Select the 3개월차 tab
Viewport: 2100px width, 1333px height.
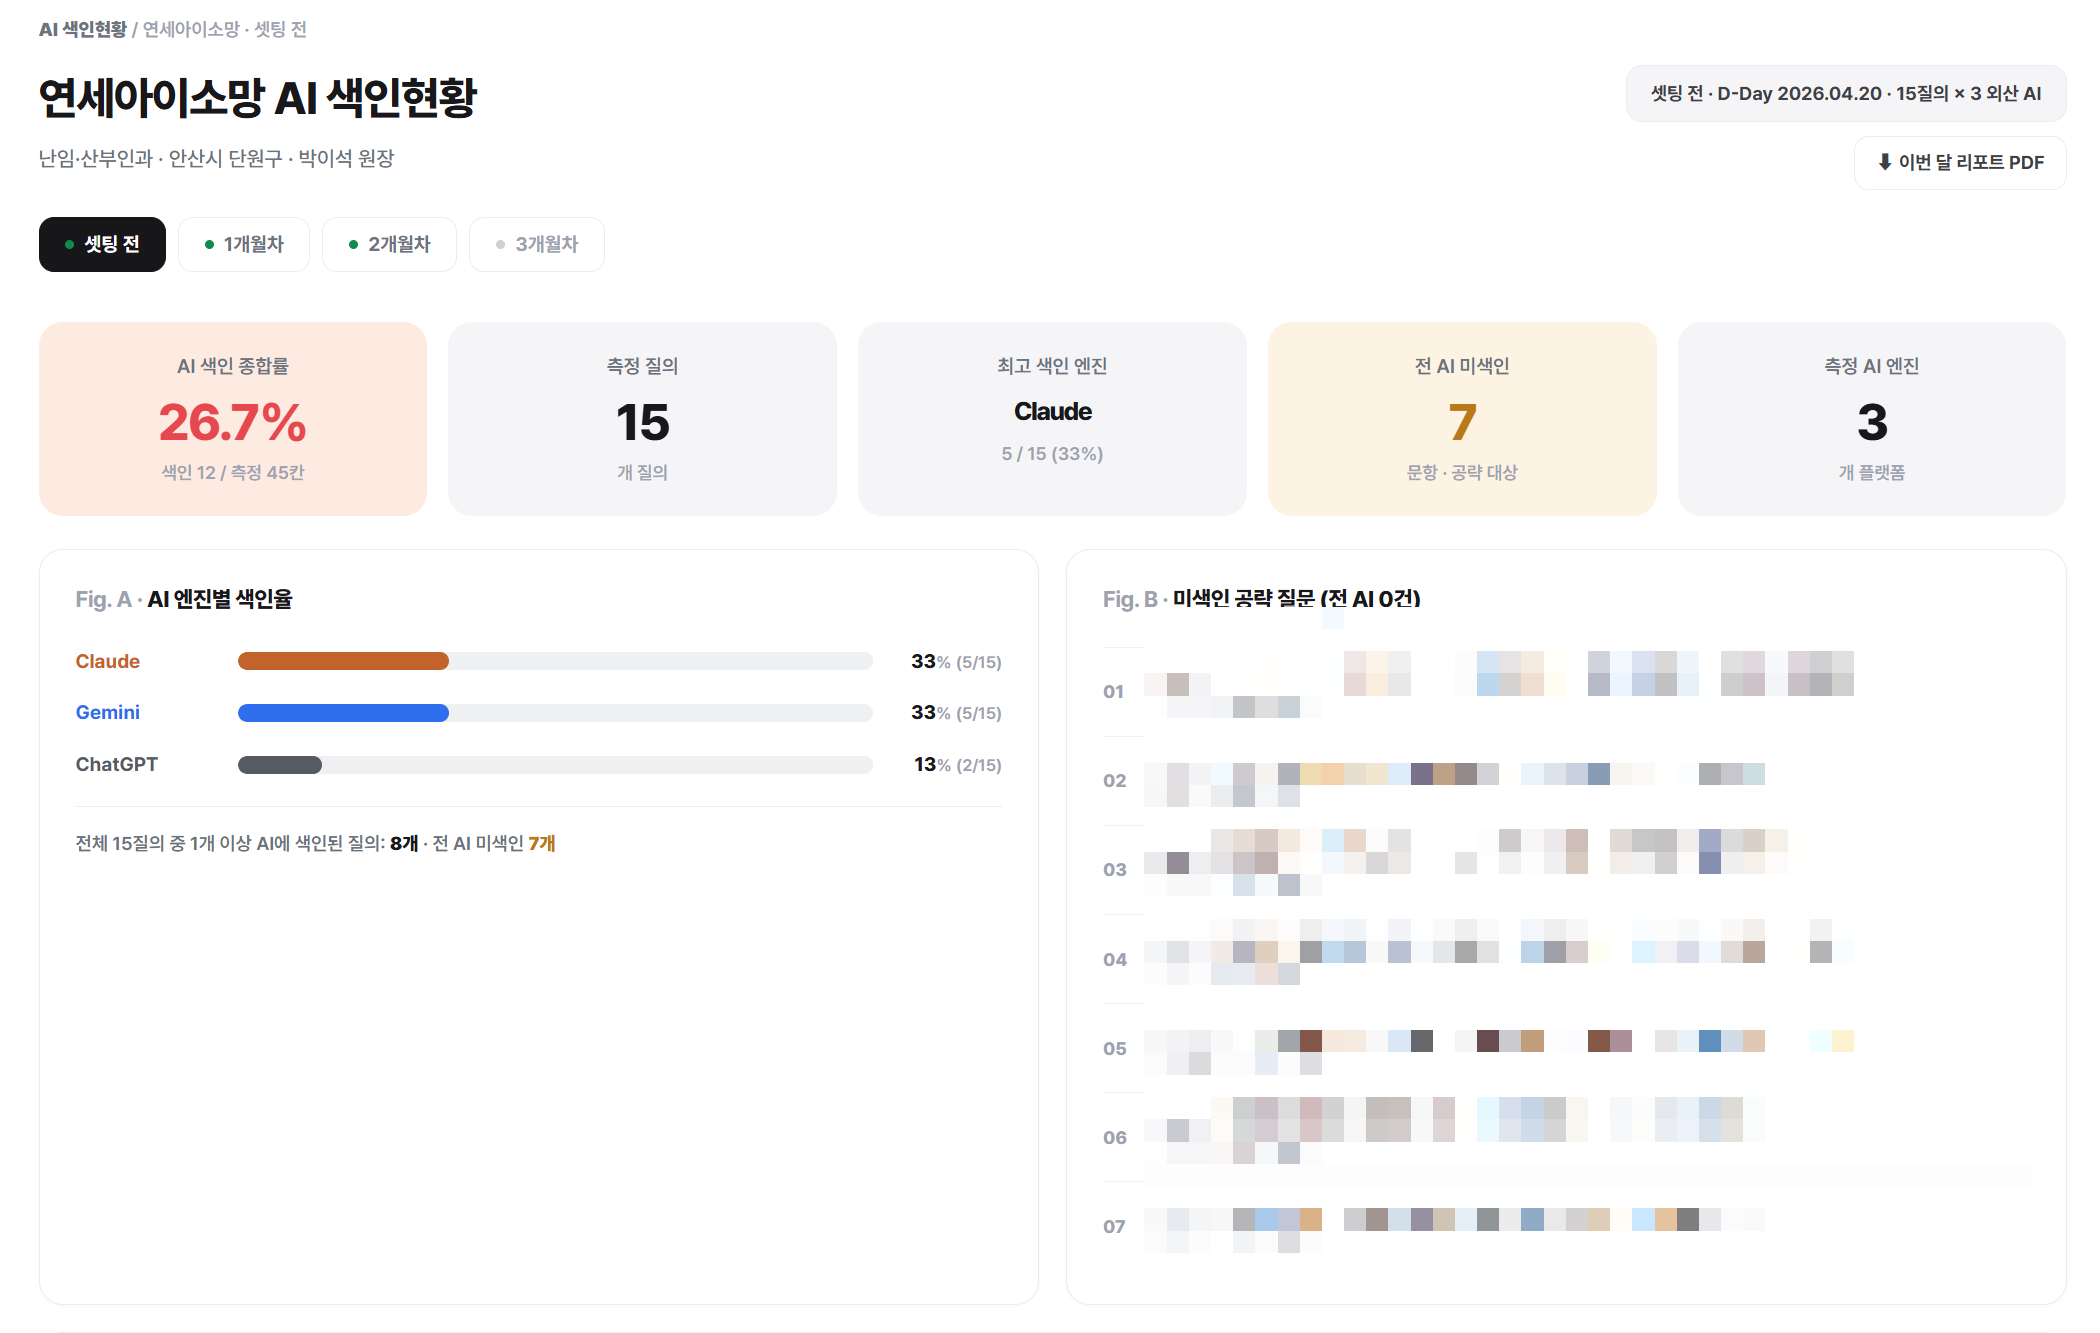(x=537, y=244)
